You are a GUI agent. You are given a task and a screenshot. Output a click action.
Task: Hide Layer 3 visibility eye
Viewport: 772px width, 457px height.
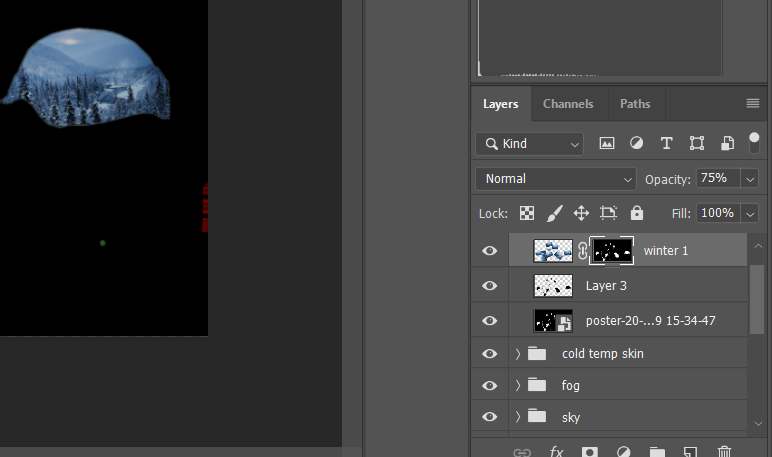489,286
